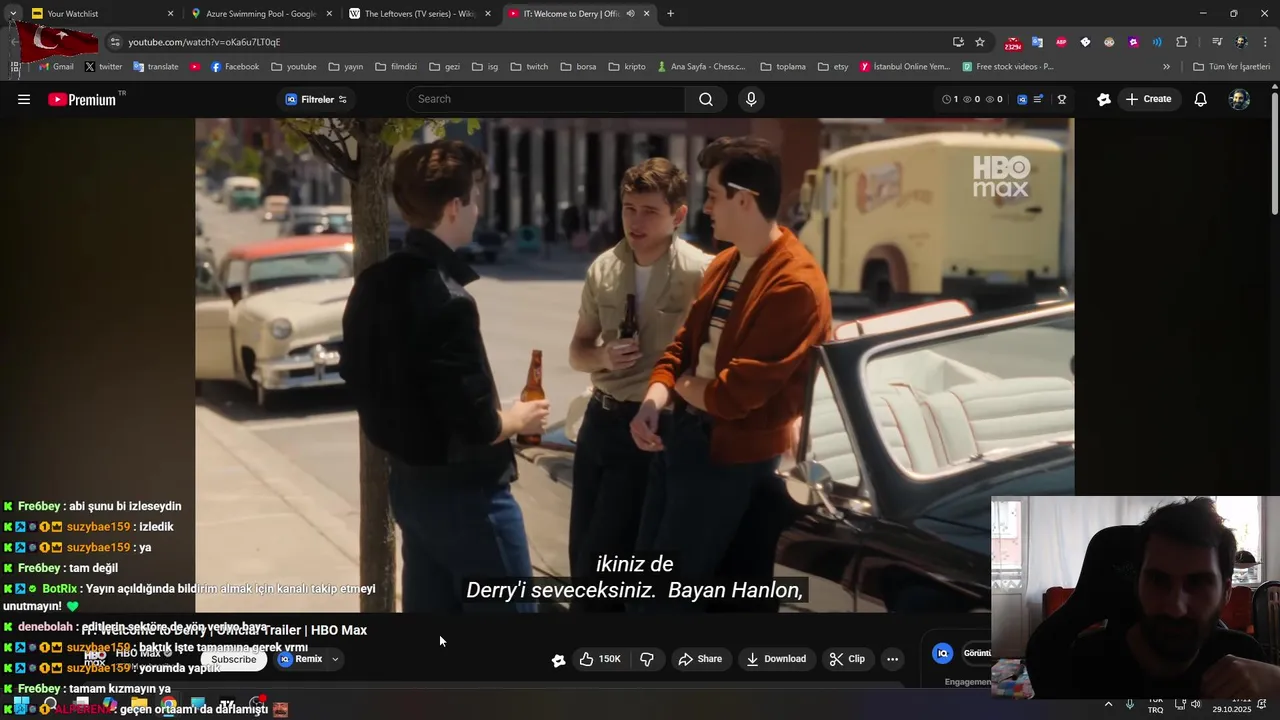Click the taskbar volume speaker icon

(x=1195, y=705)
